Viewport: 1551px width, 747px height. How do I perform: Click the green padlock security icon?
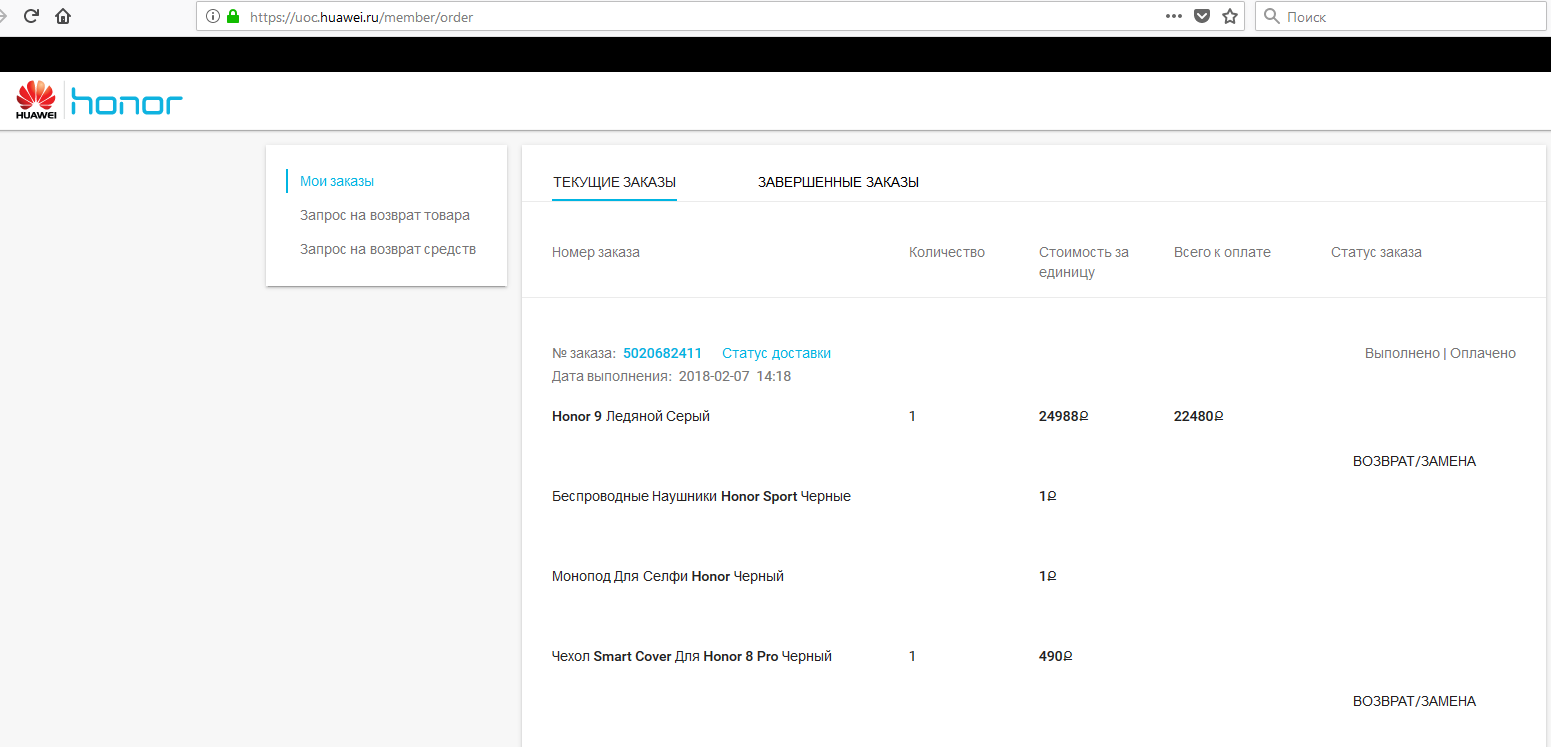pos(233,16)
